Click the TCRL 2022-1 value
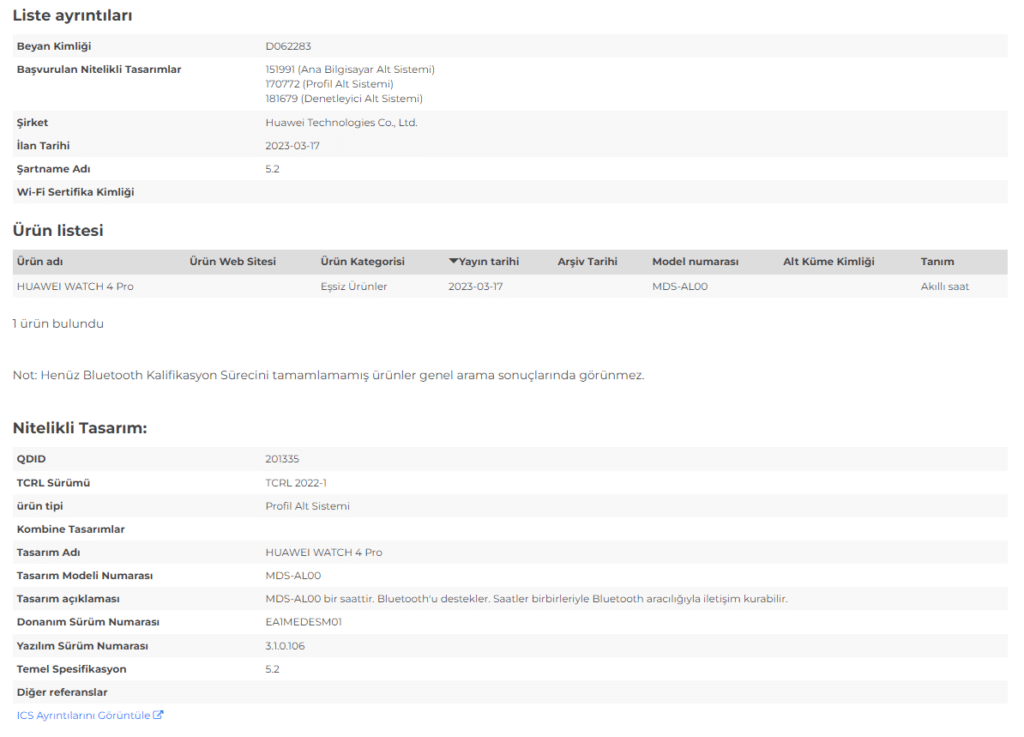 [296, 483]
